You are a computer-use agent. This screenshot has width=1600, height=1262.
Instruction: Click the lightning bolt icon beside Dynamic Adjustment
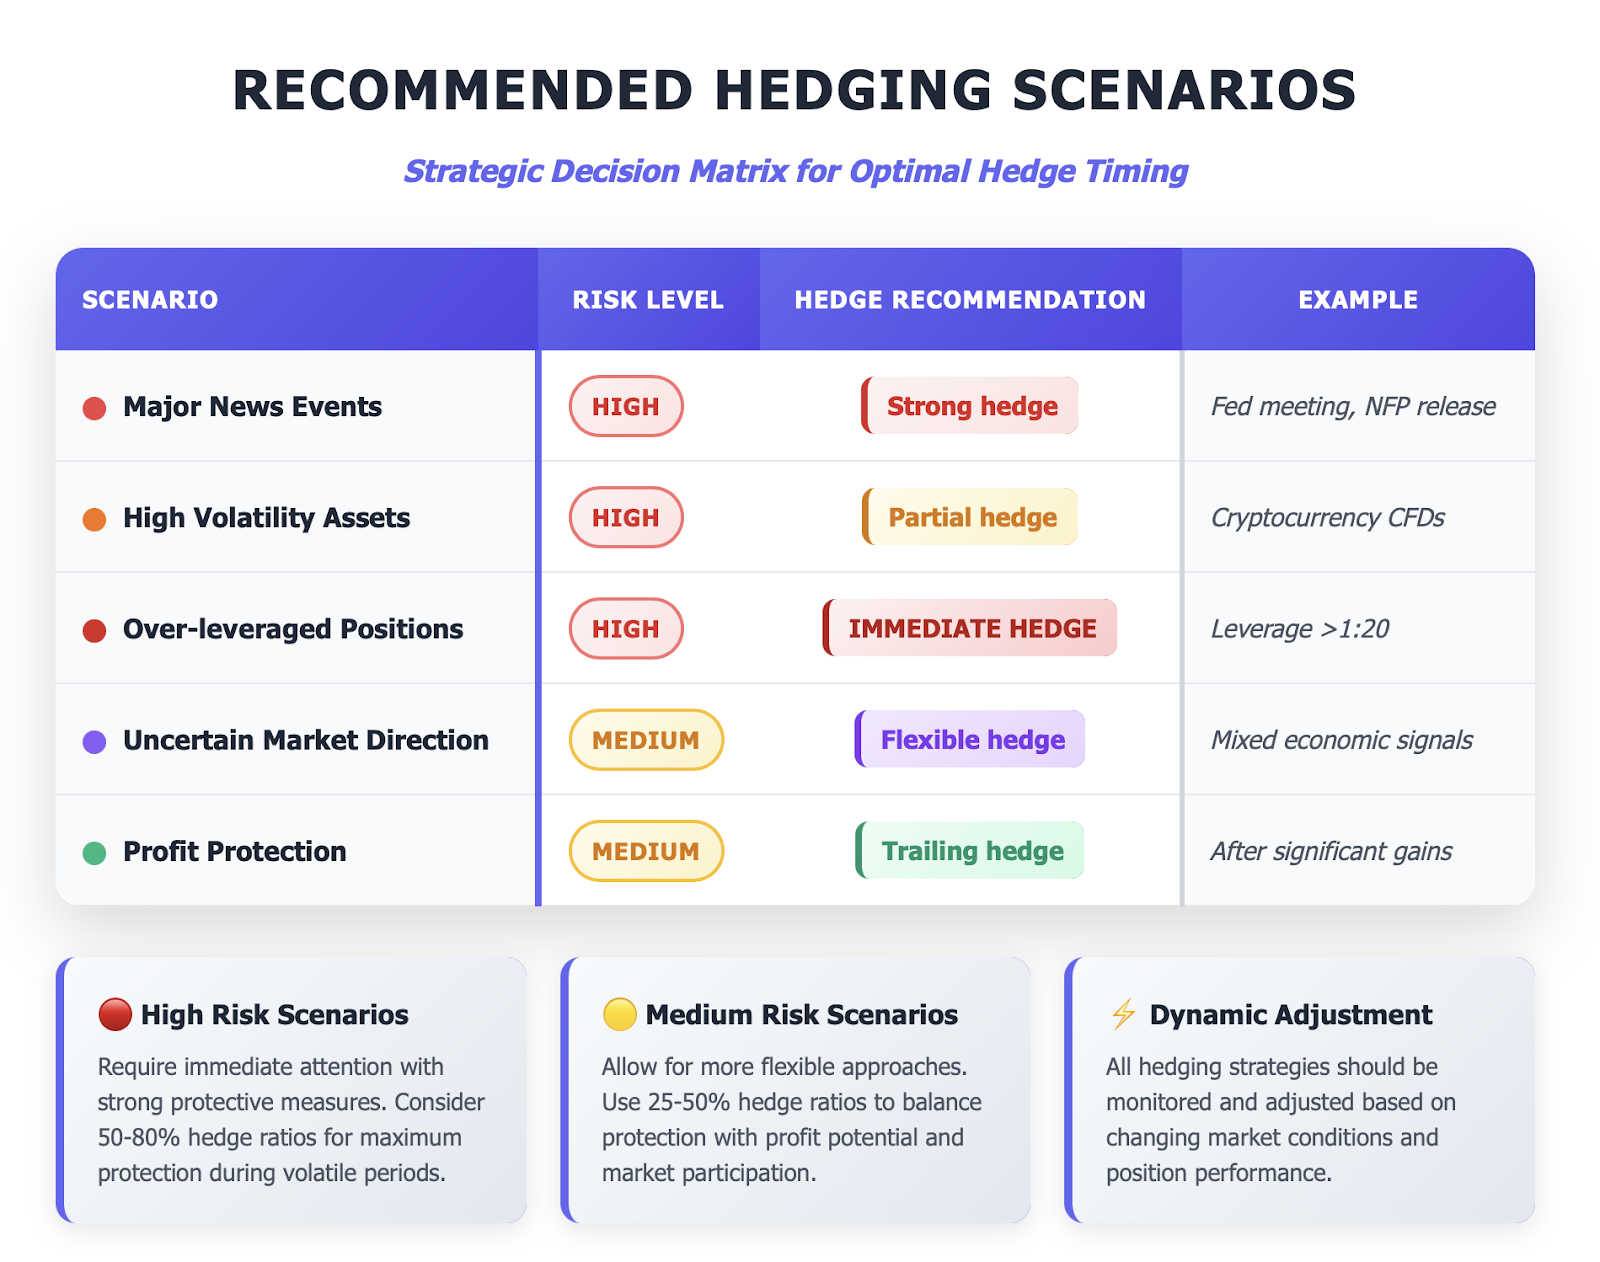[x=1124, y=1014]
